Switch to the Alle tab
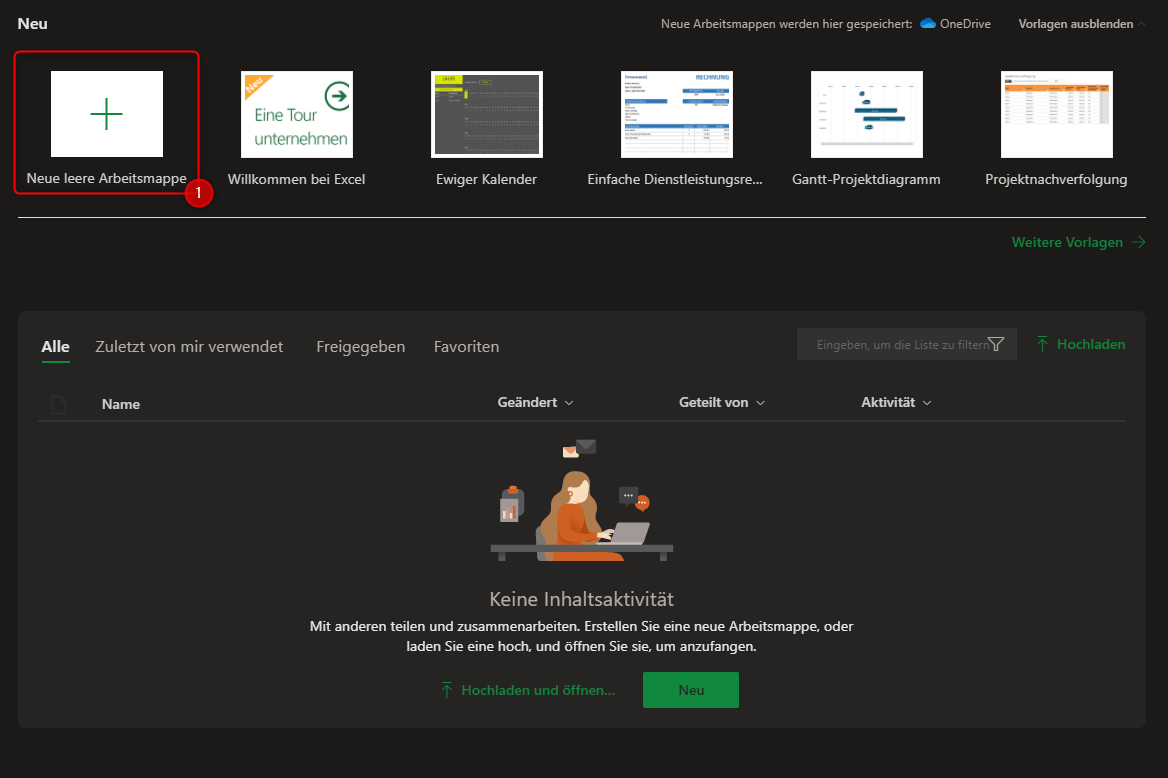Image resolution: width=1168 pixels, height=778 pixels. [x=55, y=347]
